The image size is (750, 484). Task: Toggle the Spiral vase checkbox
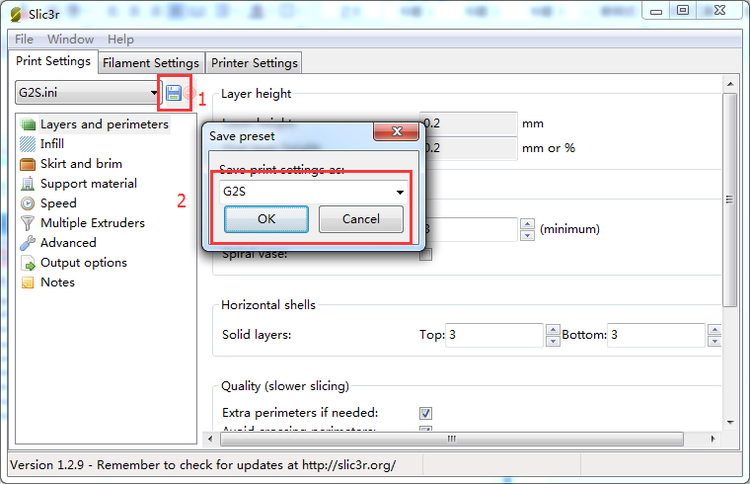click(425, 254)
